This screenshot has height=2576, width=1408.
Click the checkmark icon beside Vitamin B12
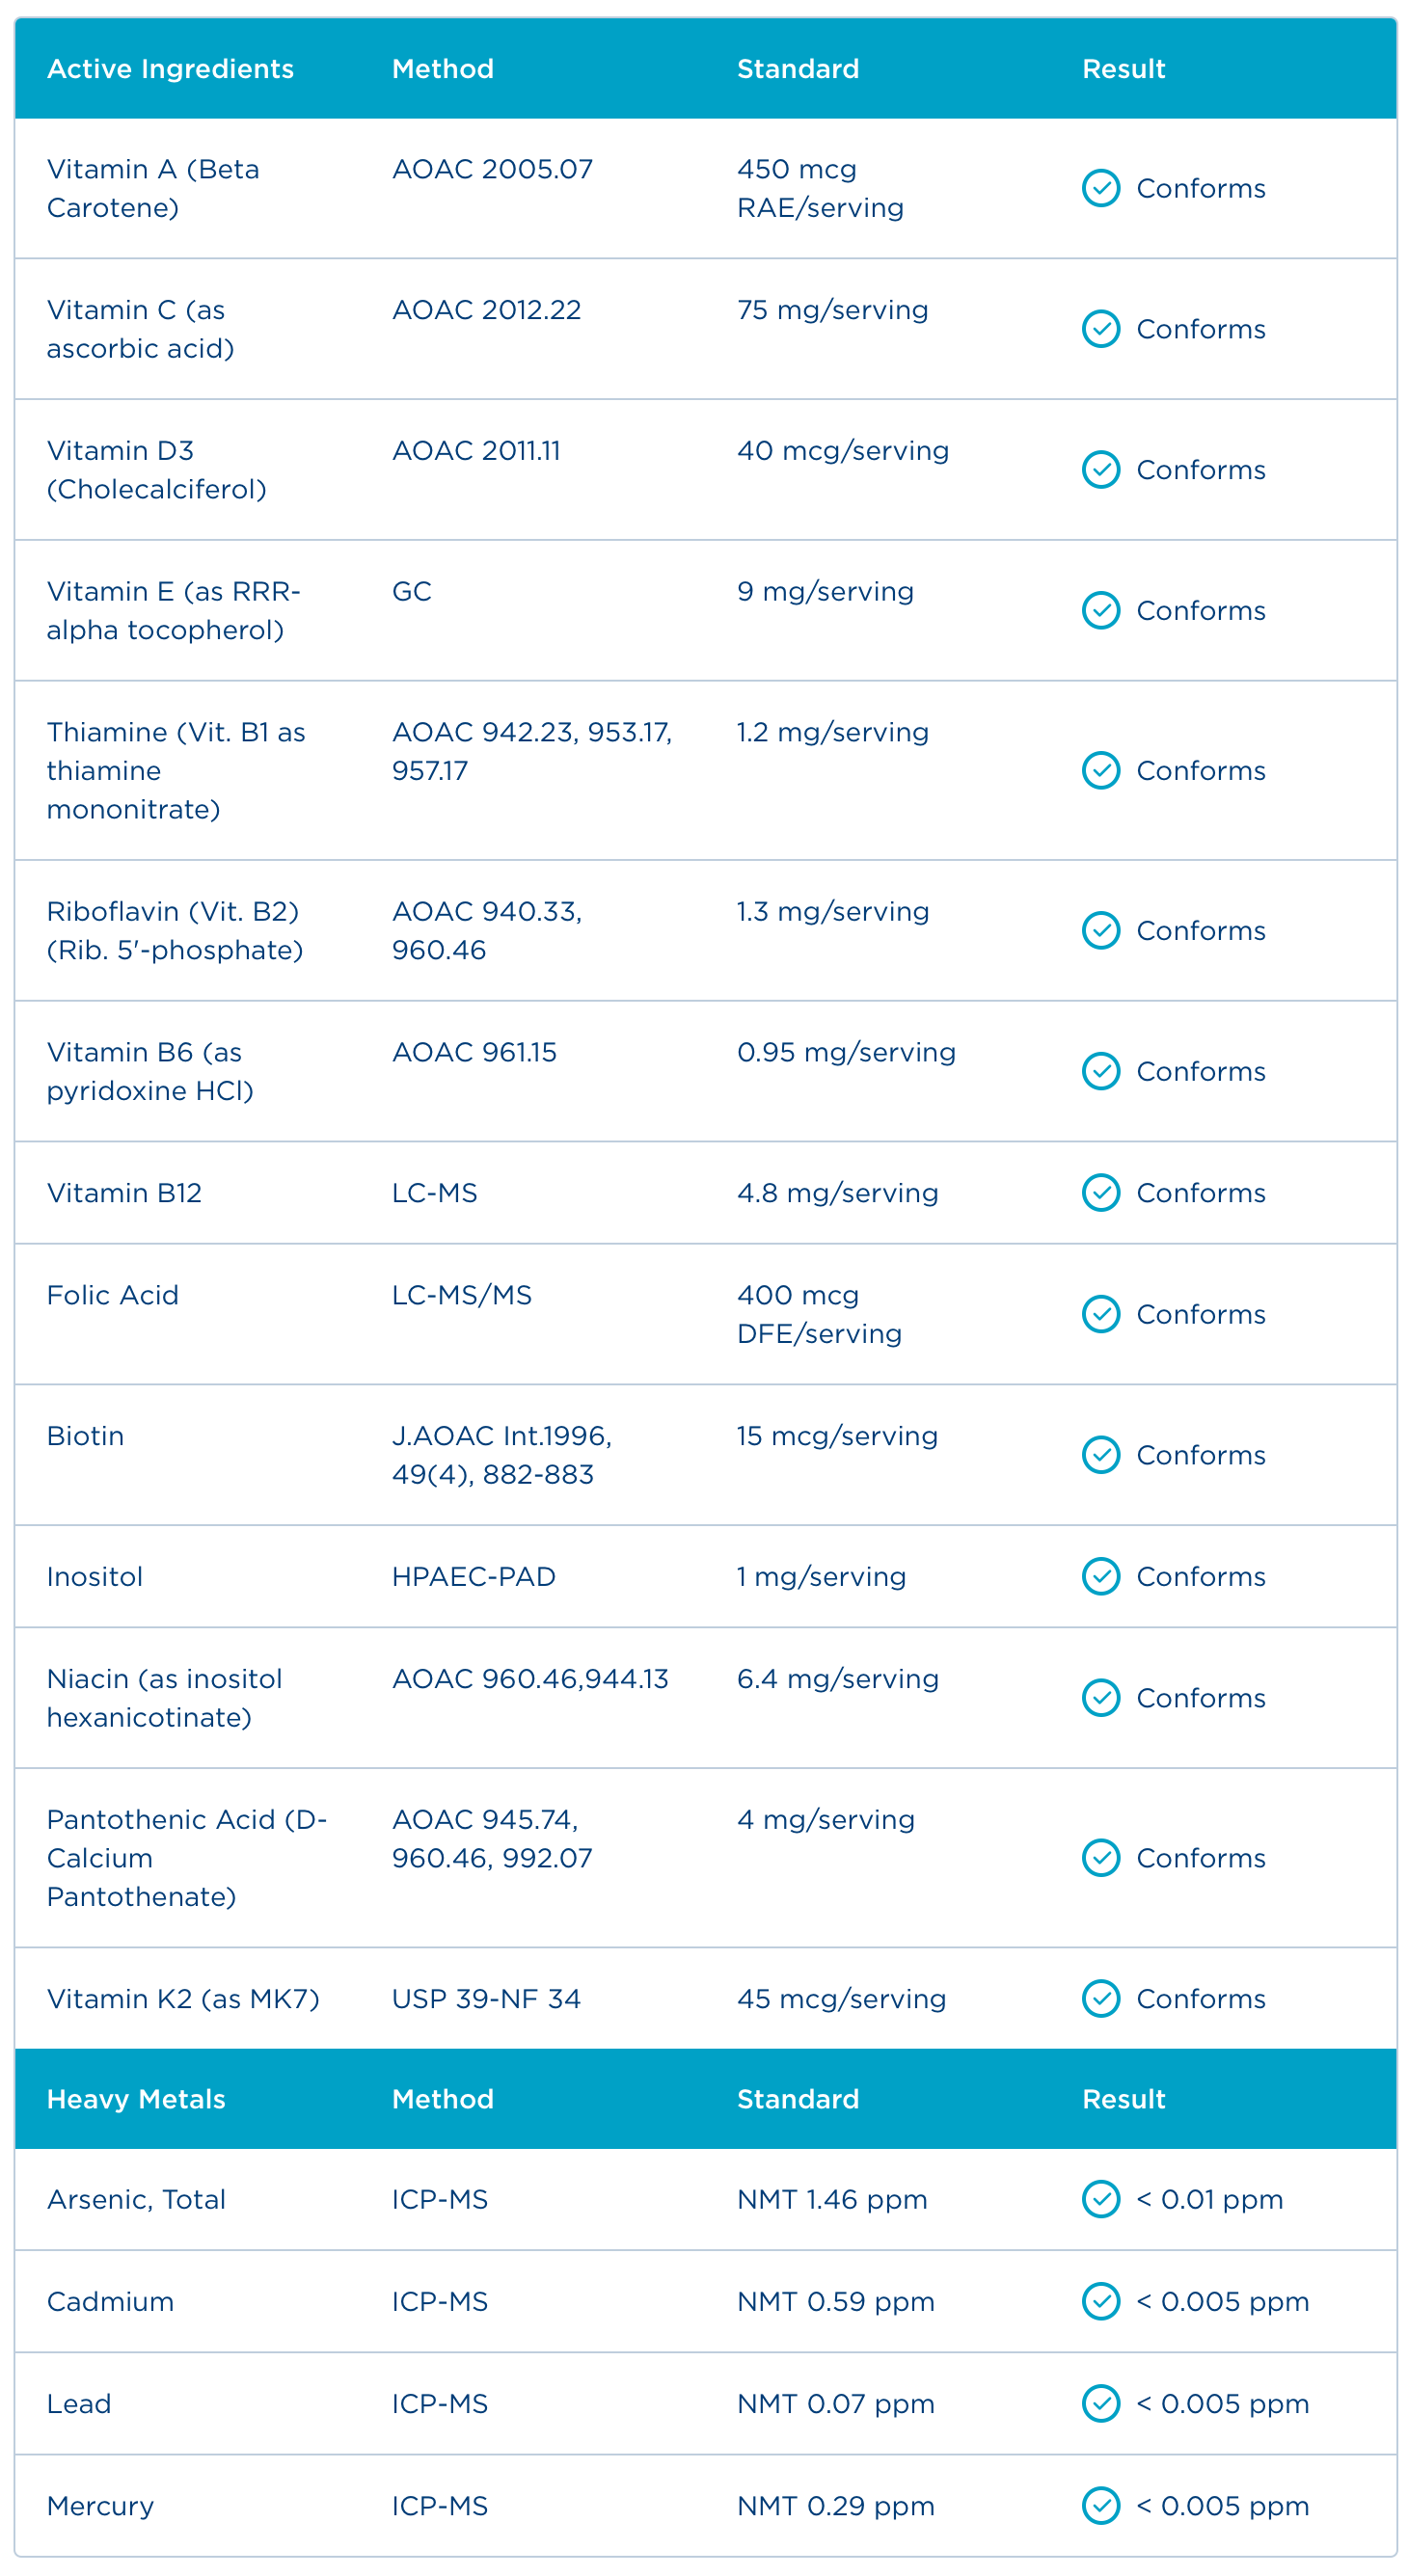click(1100, 1192)
